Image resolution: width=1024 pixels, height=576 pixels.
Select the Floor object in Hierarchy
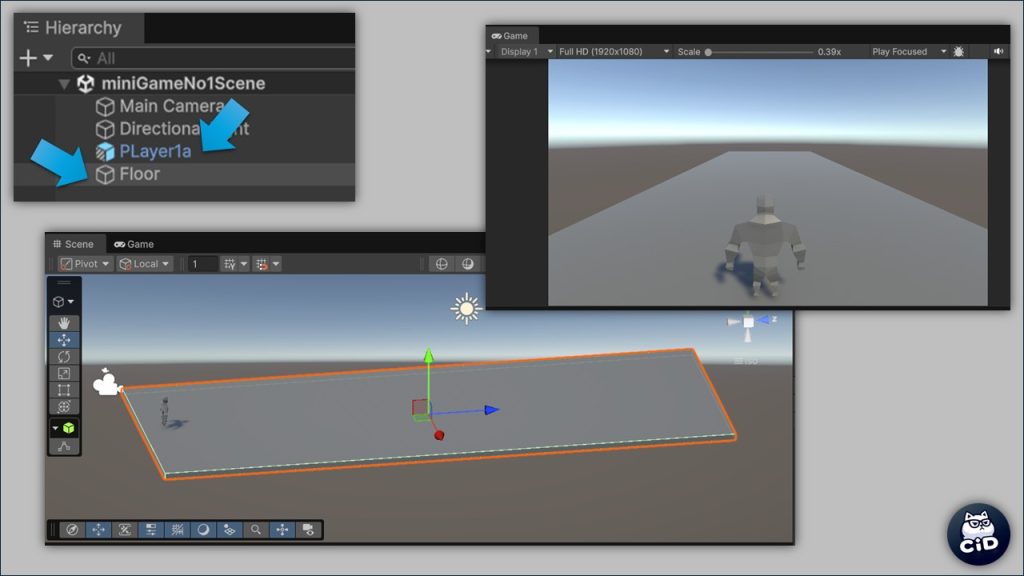click(139, 174)
